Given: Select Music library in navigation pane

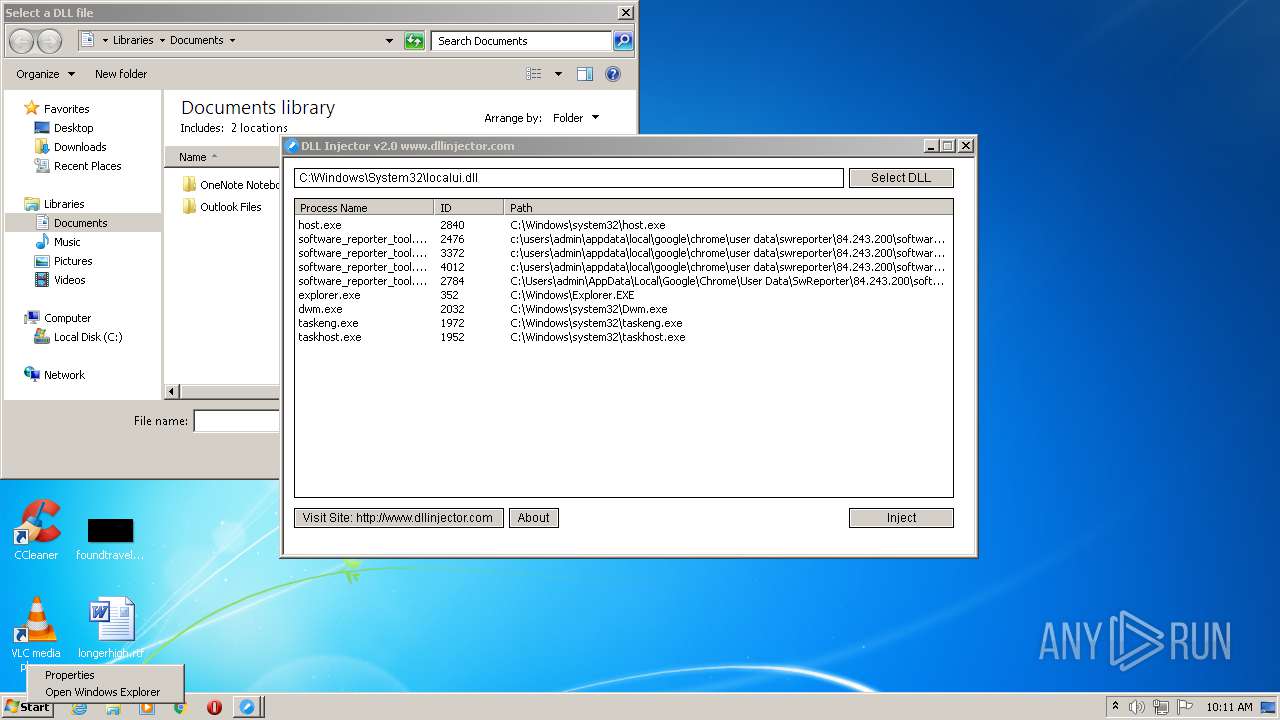Looking at the screenshot, I should (x=67, y=242).
